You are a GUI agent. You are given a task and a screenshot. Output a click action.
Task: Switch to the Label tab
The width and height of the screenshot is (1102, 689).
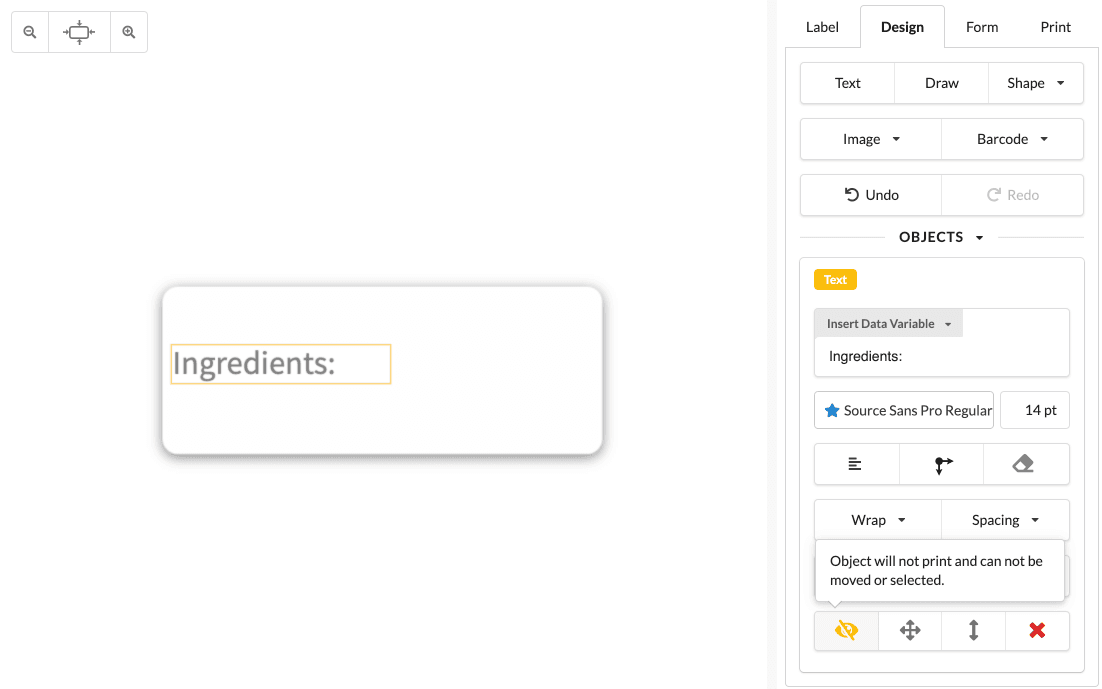pyautogui.click(x=822, y=27)
